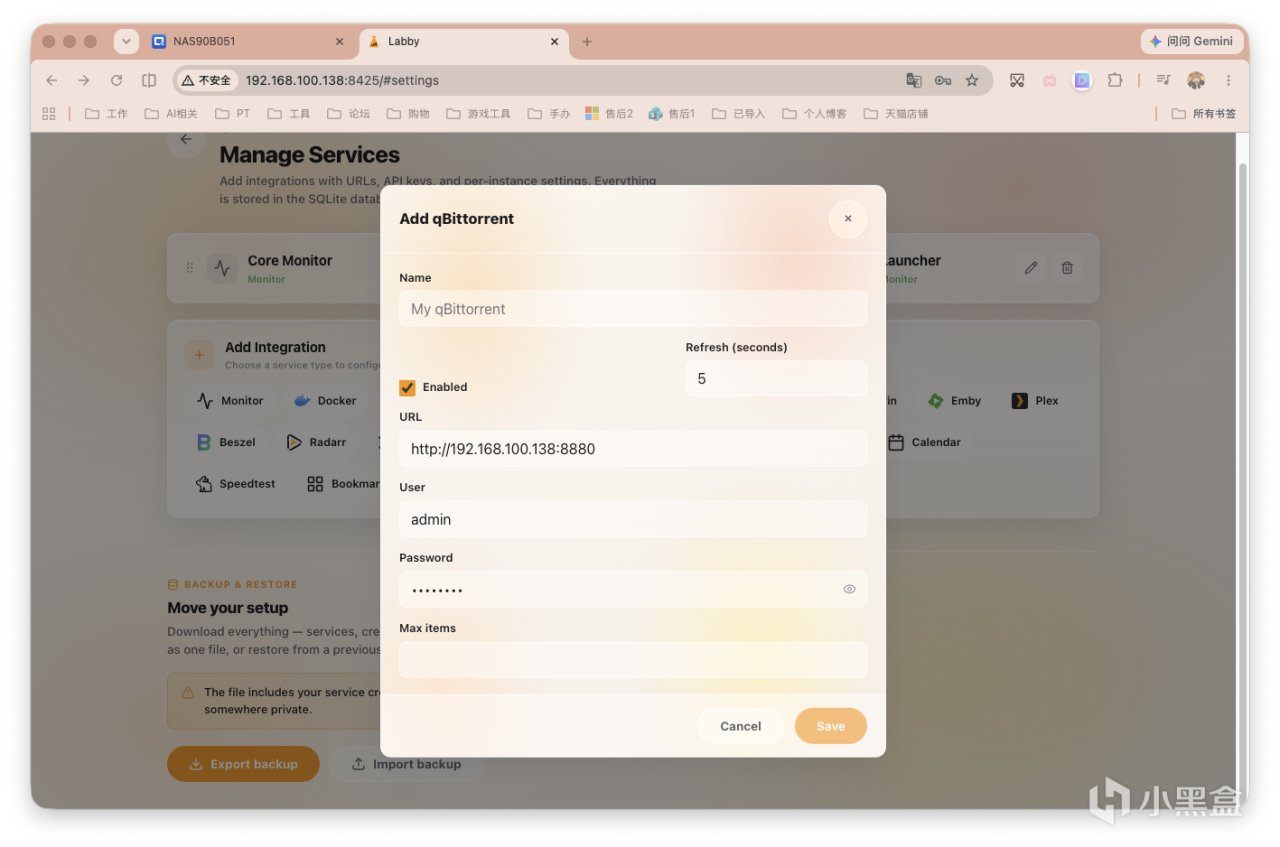Open a new browser tab
1280x847 pixels.
coord(587,41)
